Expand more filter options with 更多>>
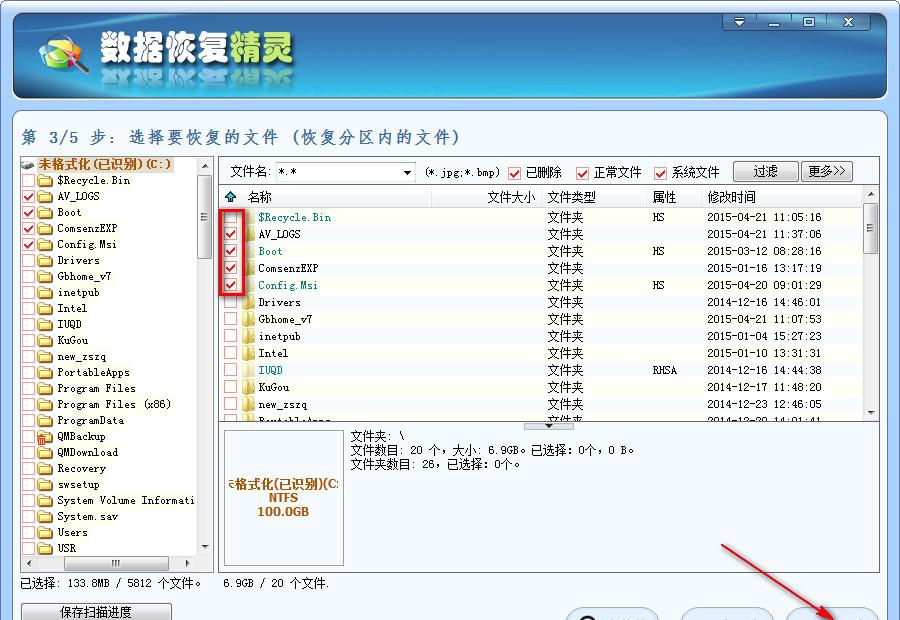900x620 pixels. [x=827, y=171]
